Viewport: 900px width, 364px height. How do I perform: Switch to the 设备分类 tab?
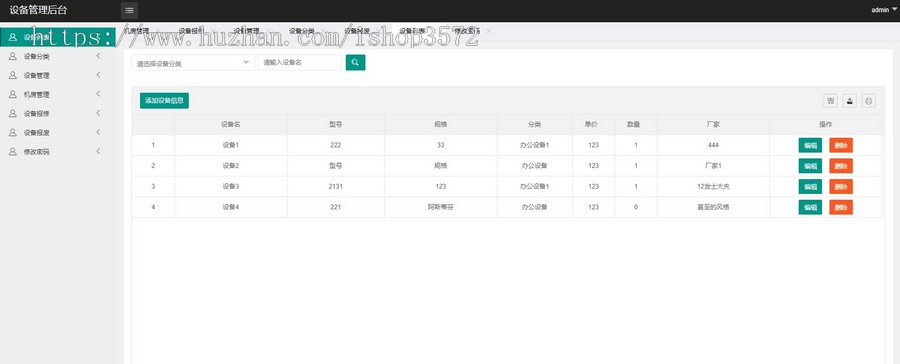coord(301,31)
